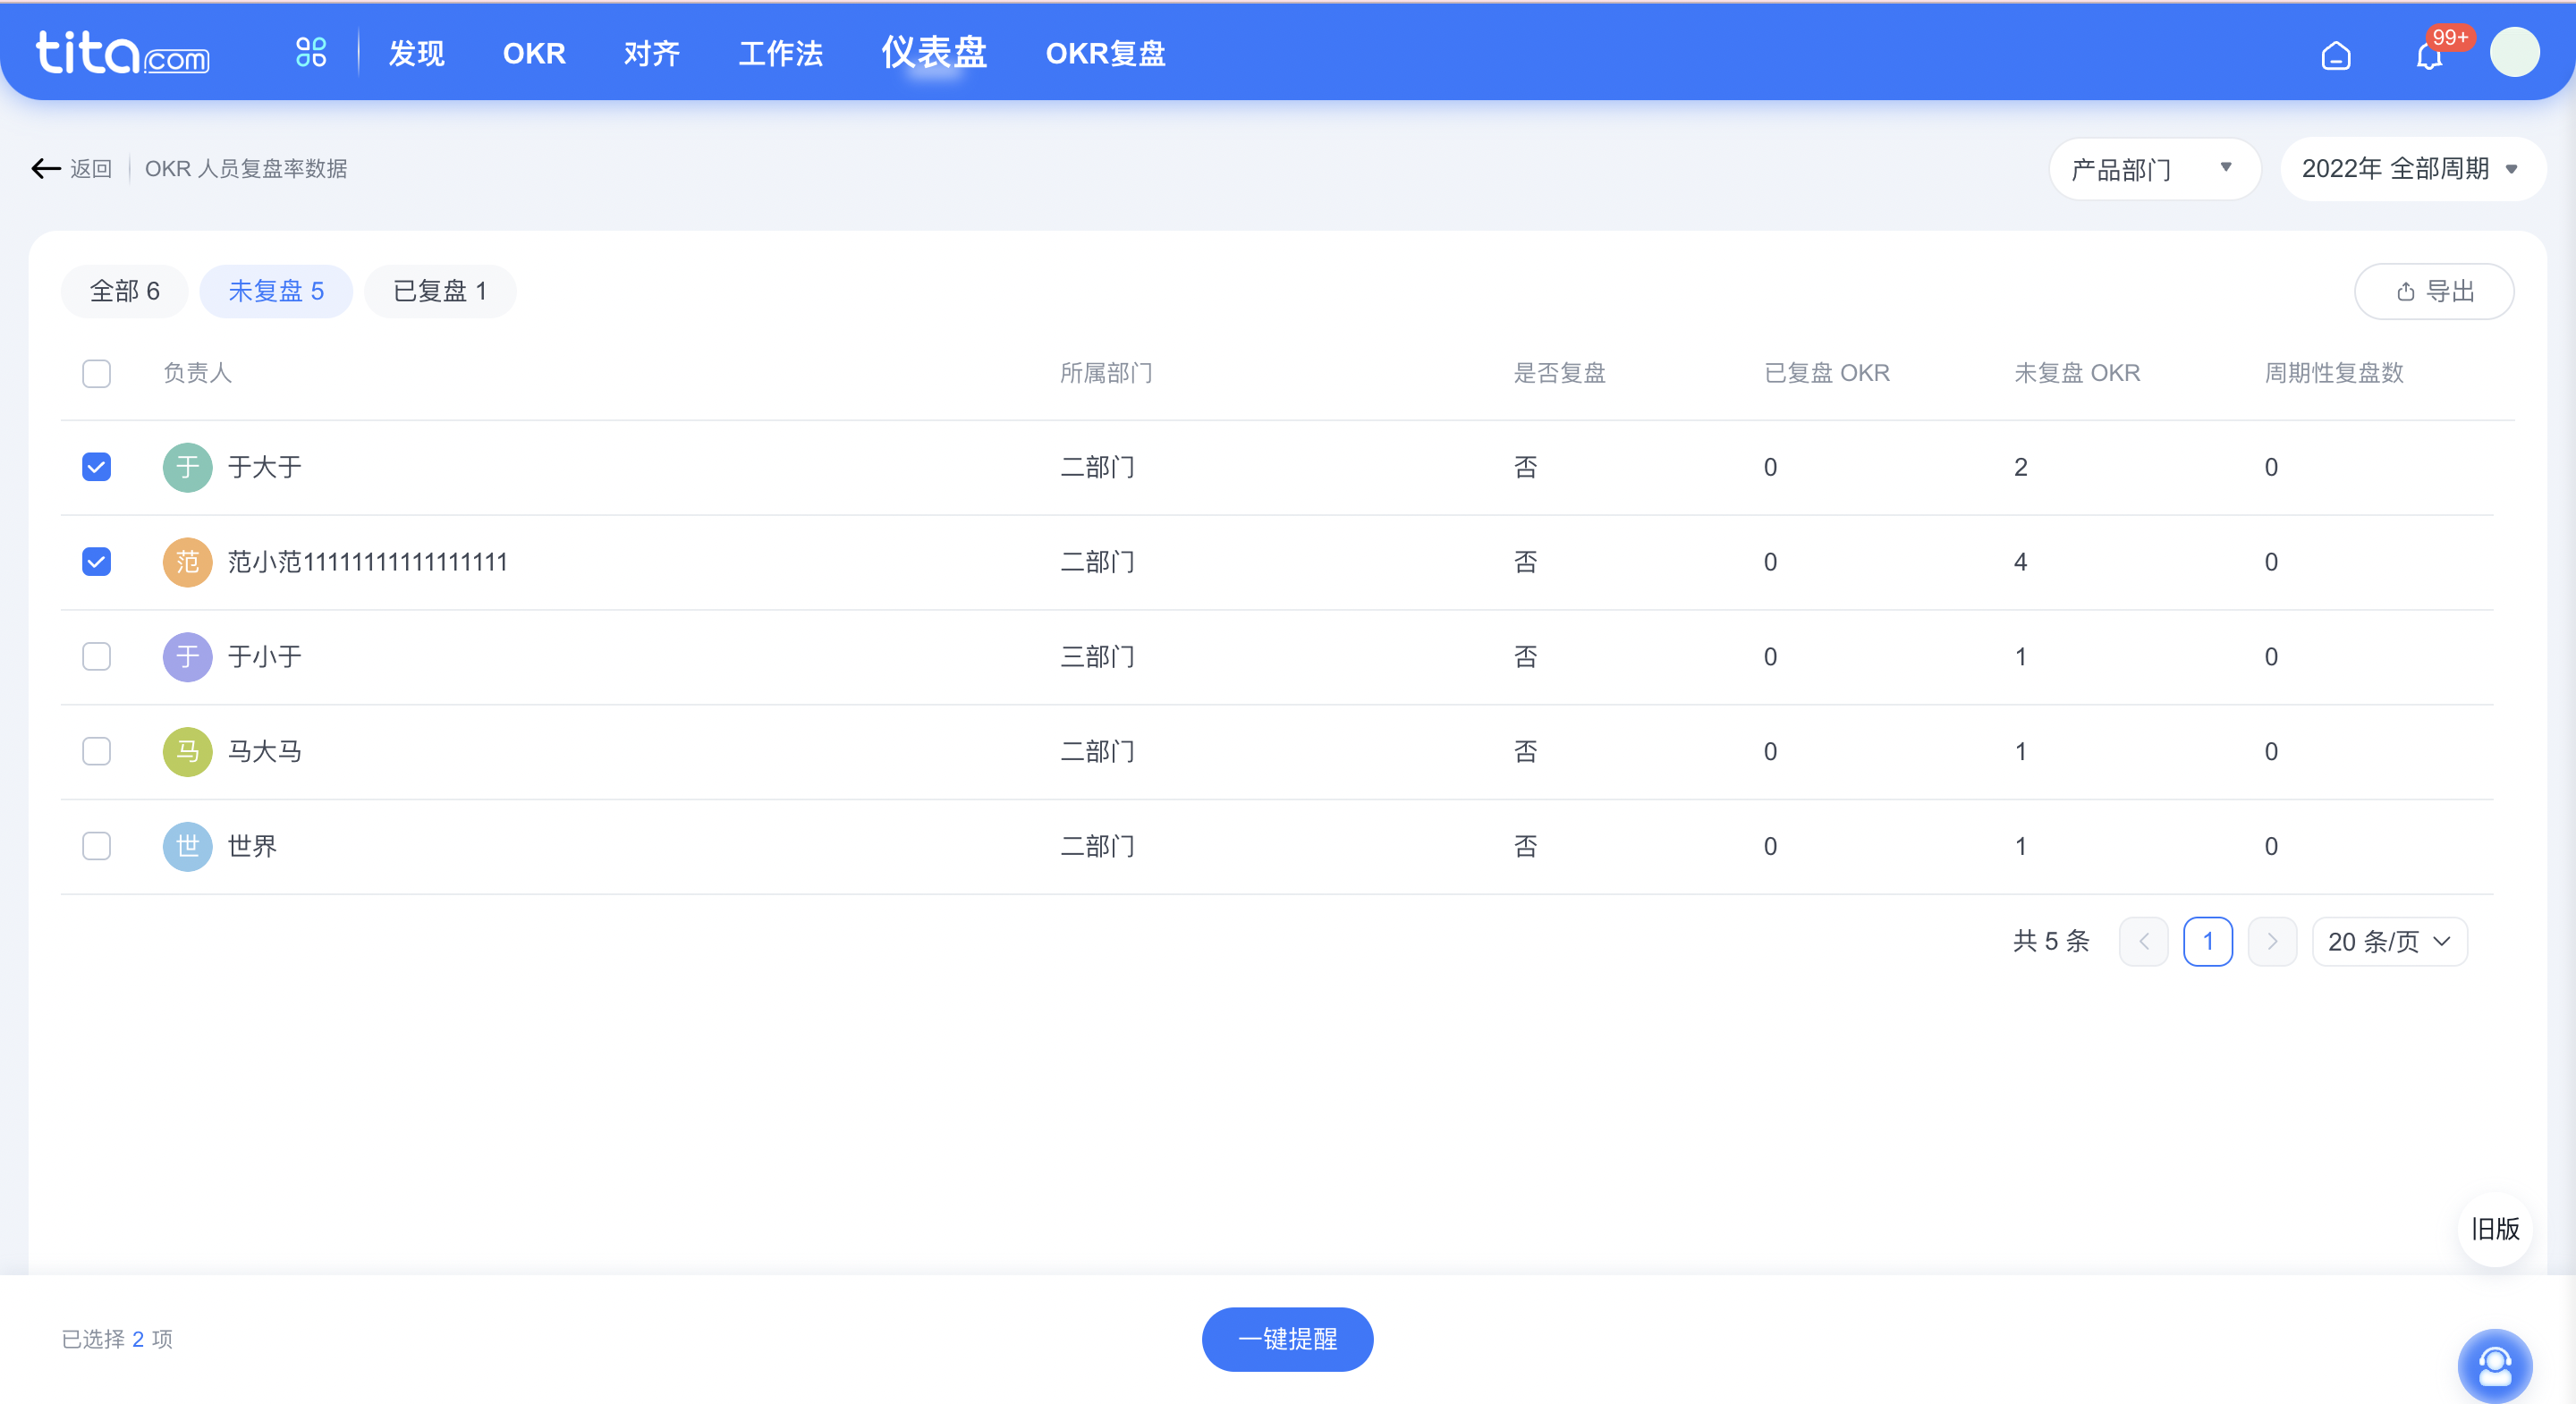Switch to the 全部 6 tab
Image resolution: width=2576 pixels, height=1404 pixels.
124,291
